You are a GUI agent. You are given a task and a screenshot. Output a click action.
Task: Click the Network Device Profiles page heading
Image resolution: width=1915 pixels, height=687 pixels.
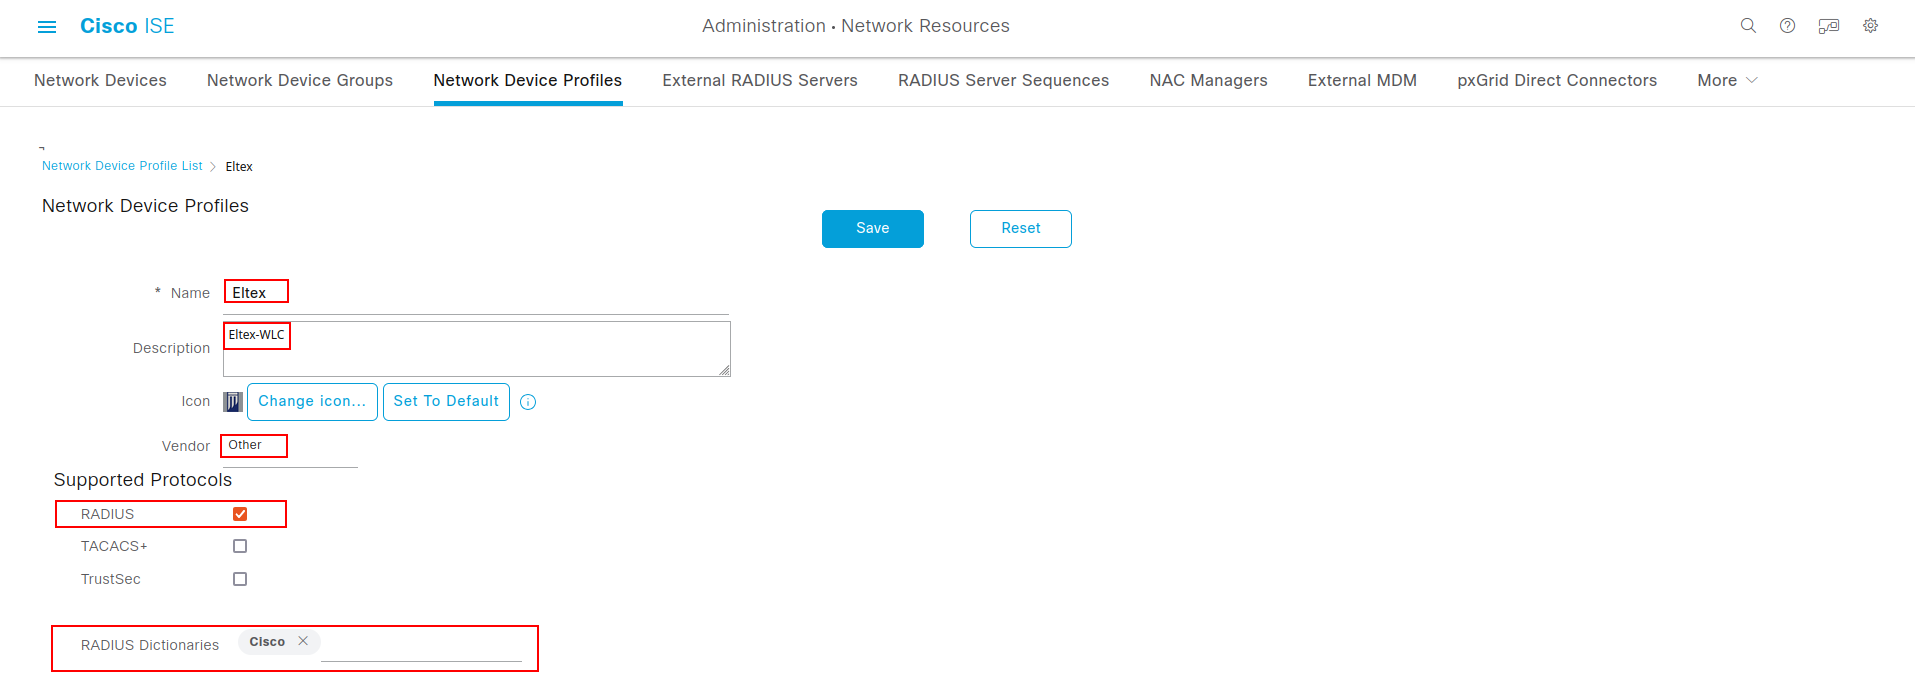point(145,206)
